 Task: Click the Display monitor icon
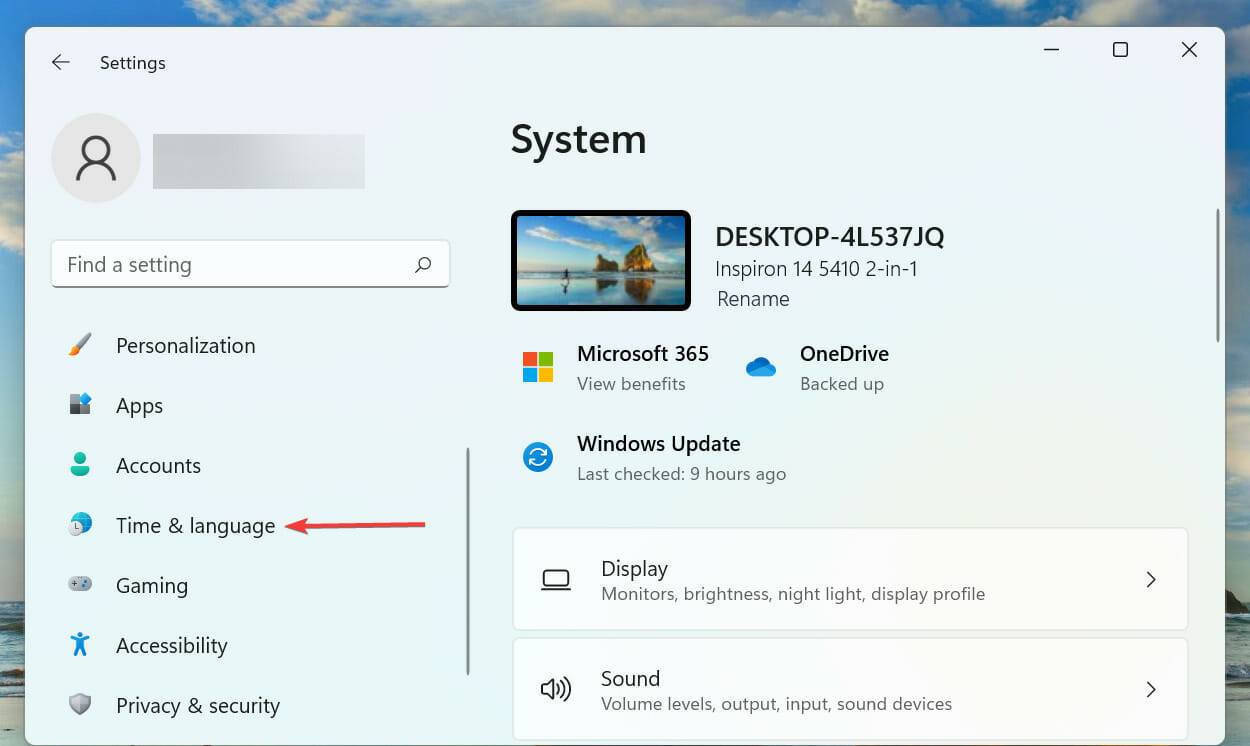[x=556, y=579]
